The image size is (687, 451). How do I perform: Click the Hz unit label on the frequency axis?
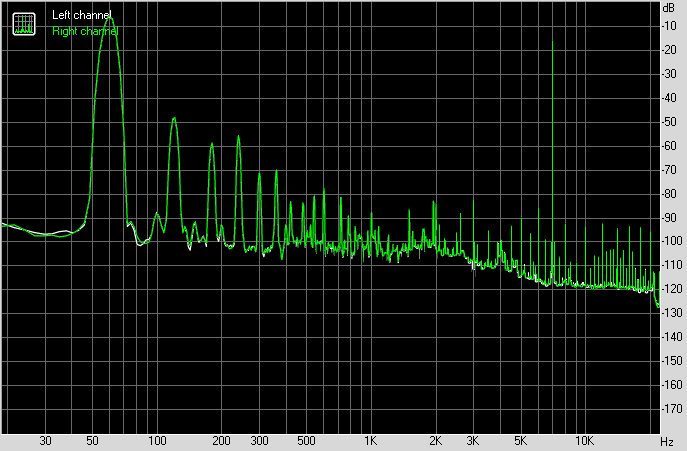[667, 441]
